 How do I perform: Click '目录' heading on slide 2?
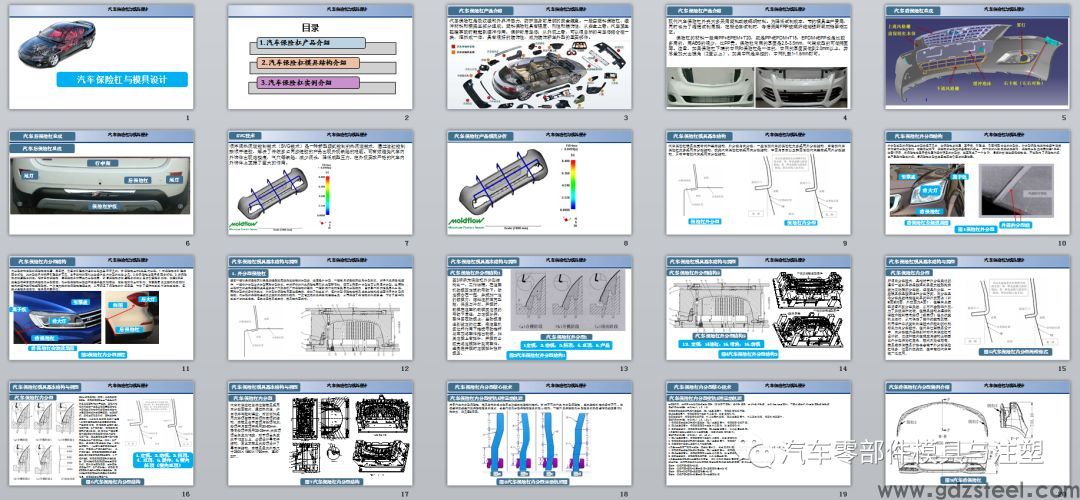tap(311, 28)
